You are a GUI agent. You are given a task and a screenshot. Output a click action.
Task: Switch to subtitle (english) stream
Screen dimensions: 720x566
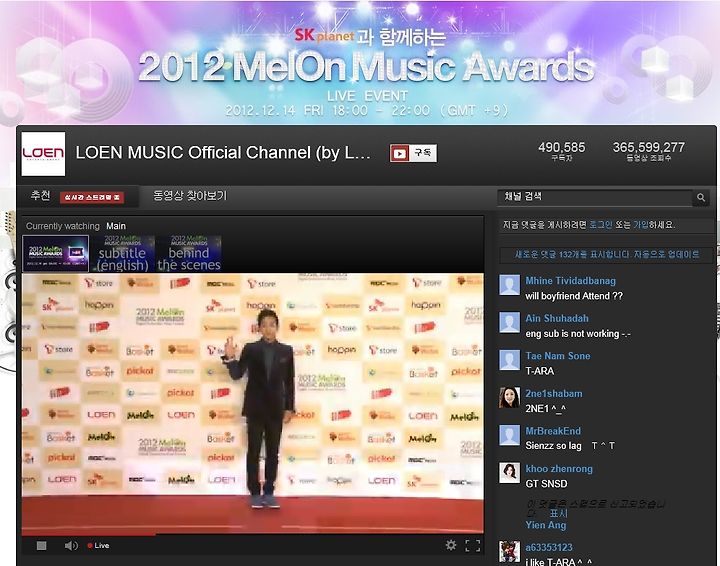(123, 253)
